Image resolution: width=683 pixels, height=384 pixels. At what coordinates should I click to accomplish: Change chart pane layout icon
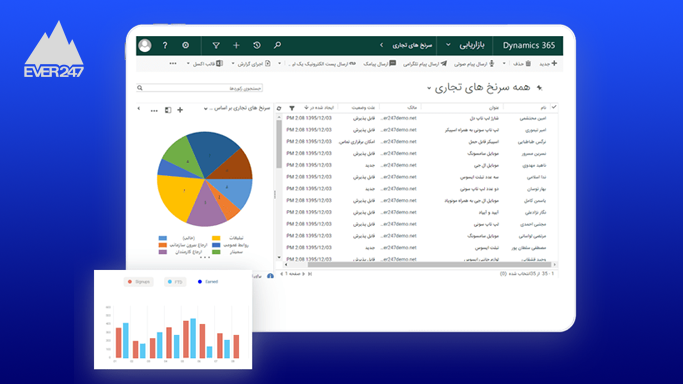(168, 110)
